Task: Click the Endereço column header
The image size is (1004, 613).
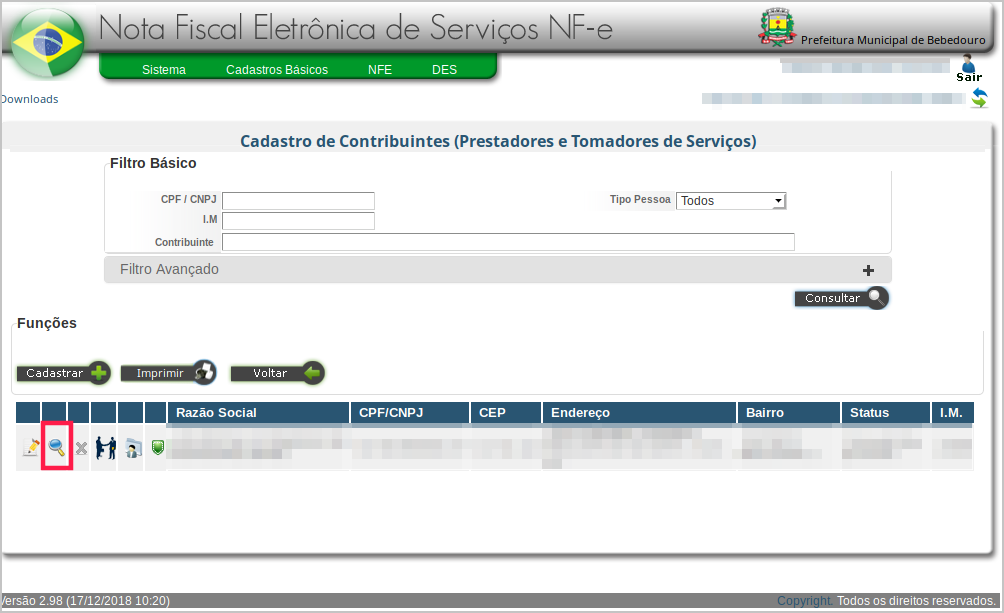Action: 639,413
